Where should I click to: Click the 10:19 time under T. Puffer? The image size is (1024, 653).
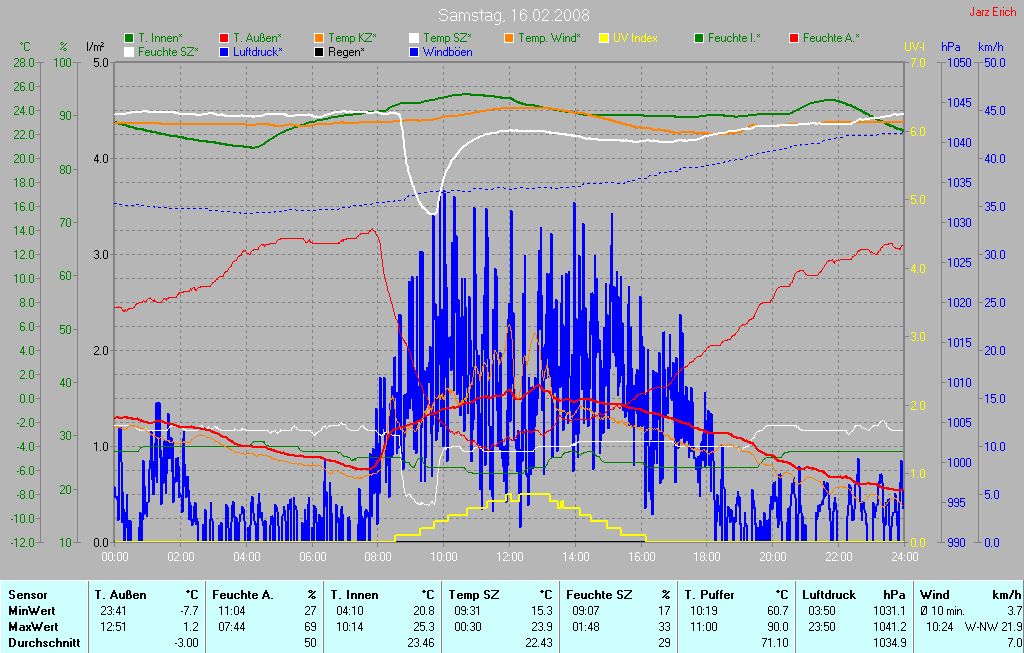(703, 611)
